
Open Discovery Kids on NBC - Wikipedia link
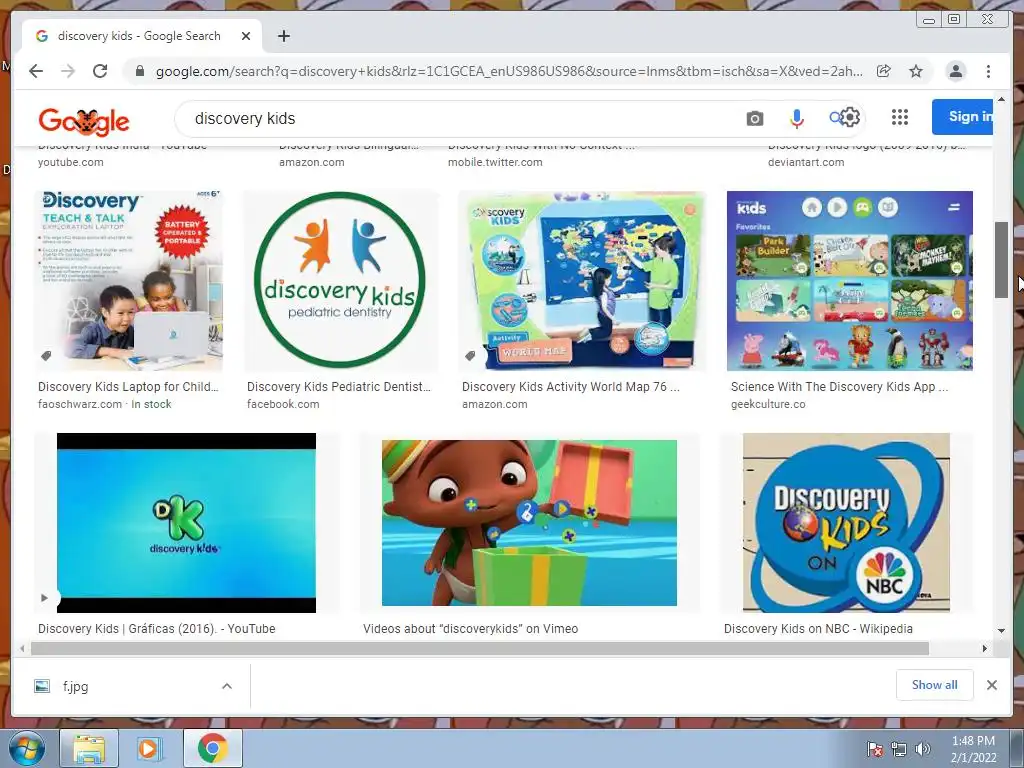click(818, 628)
